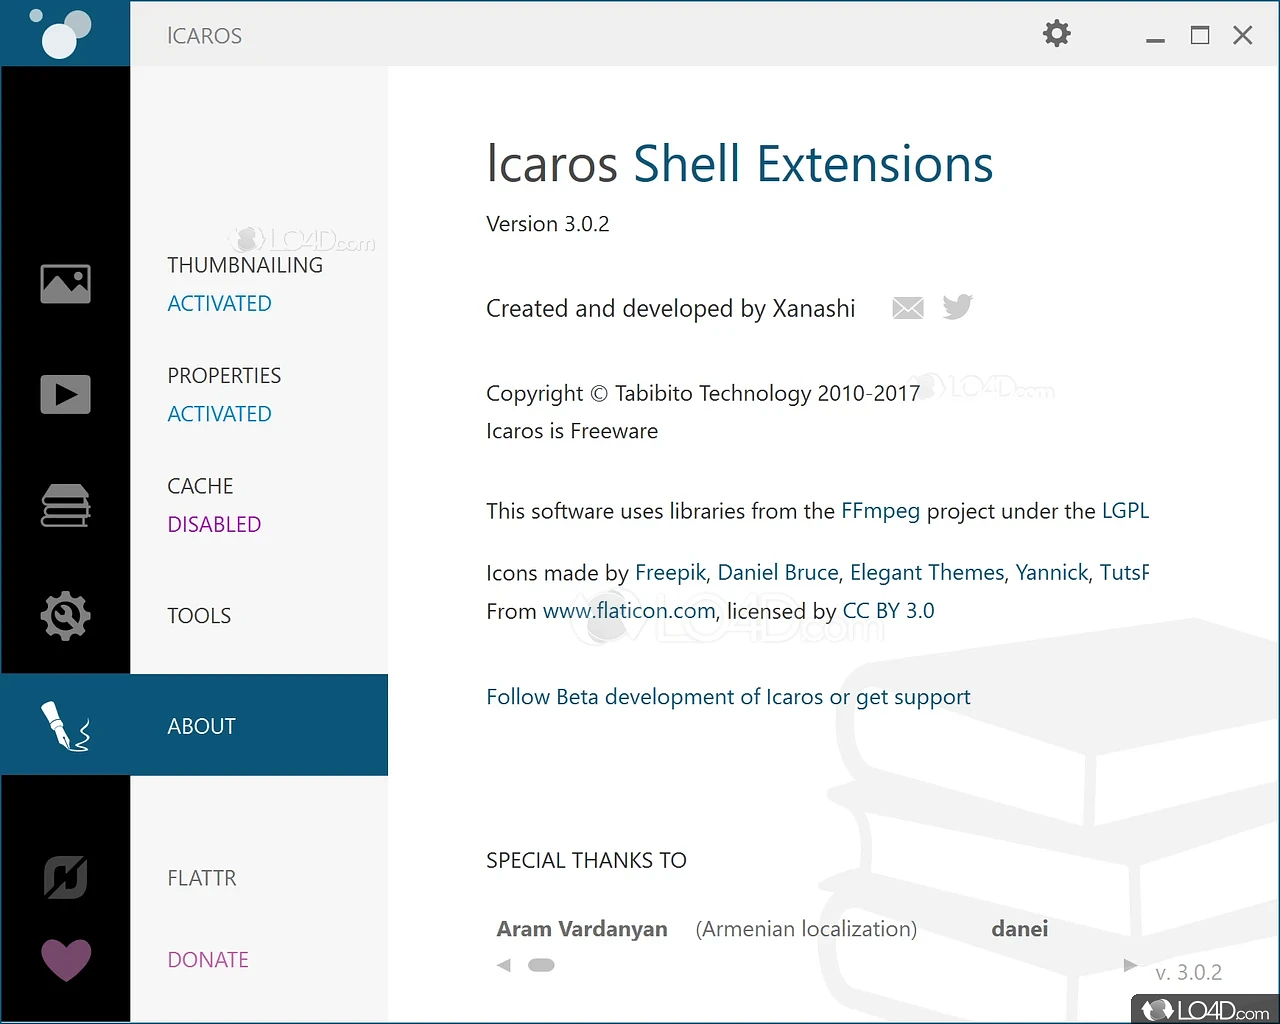This screenshot has width=1280, height=1024.
Task: Toggle Cache DISABLED status
Action: (214, 525)
